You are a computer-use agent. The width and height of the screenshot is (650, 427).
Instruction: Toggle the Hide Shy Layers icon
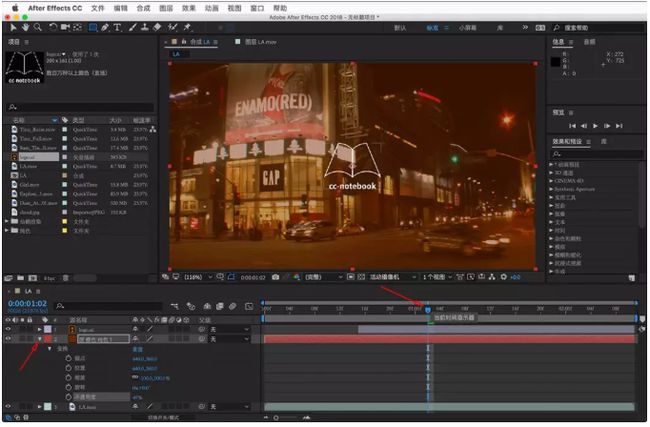click(x=207, y=307)
